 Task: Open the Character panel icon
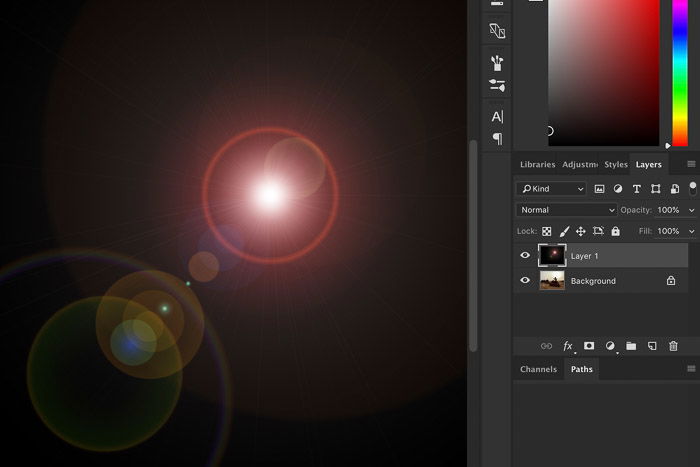[x=497, y=117]
